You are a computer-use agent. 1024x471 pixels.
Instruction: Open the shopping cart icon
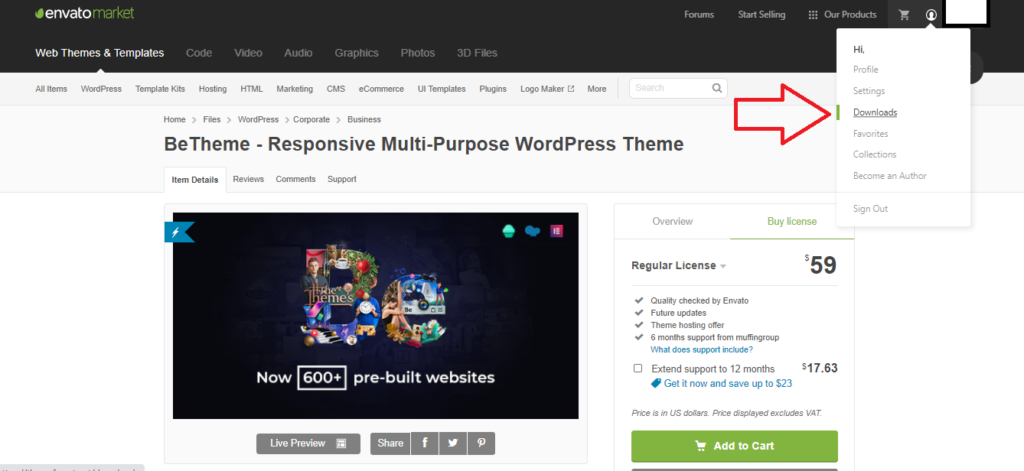(904, 14)
